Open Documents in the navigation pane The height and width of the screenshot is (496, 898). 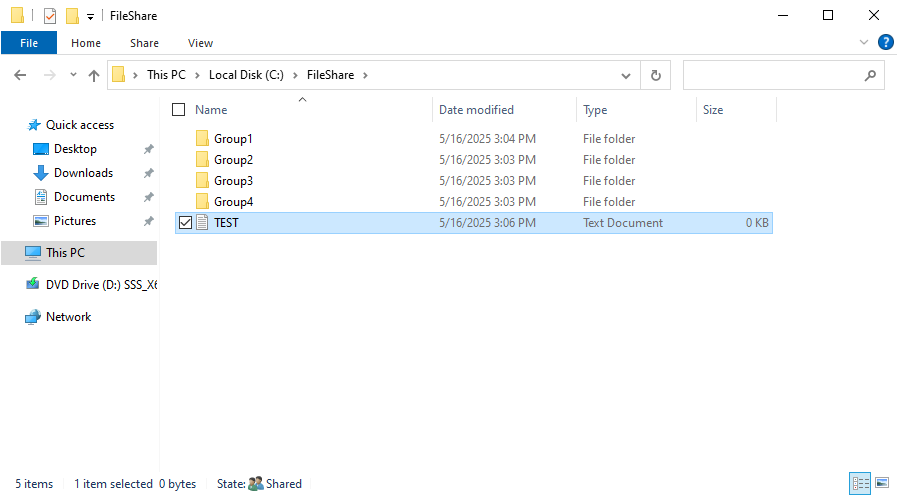tap(84, 197)
